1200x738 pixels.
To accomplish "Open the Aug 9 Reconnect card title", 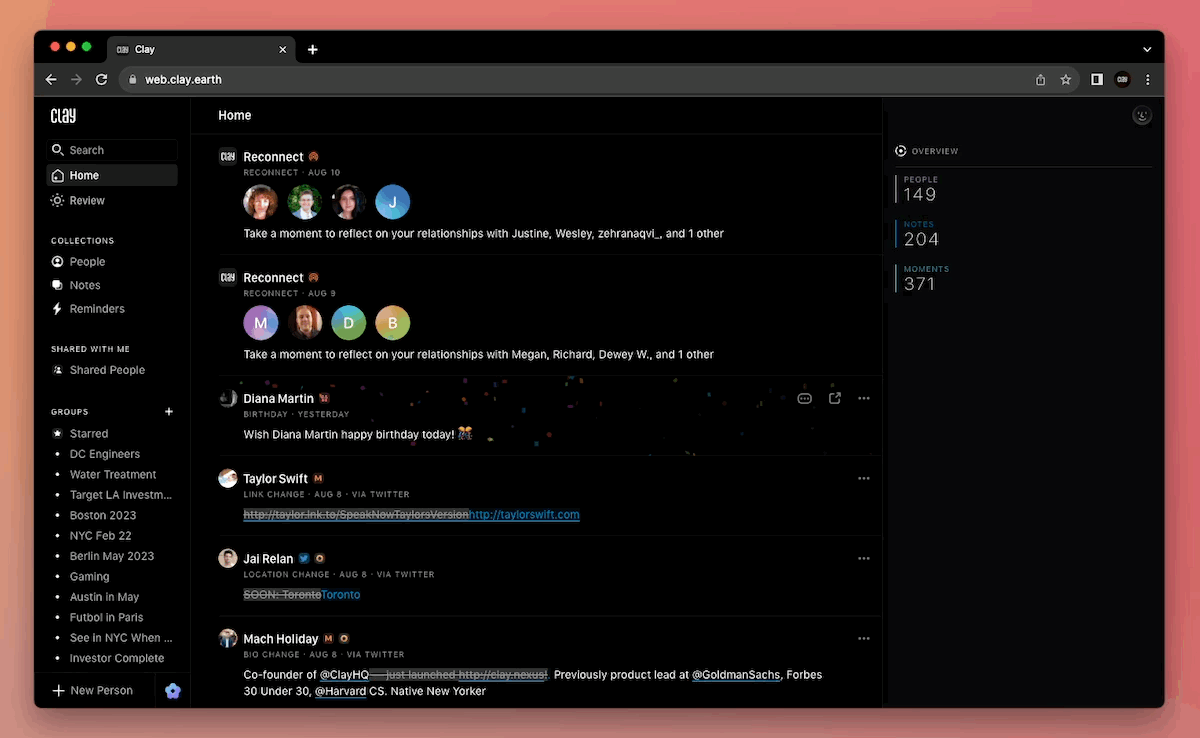I will tap(273, 278).
